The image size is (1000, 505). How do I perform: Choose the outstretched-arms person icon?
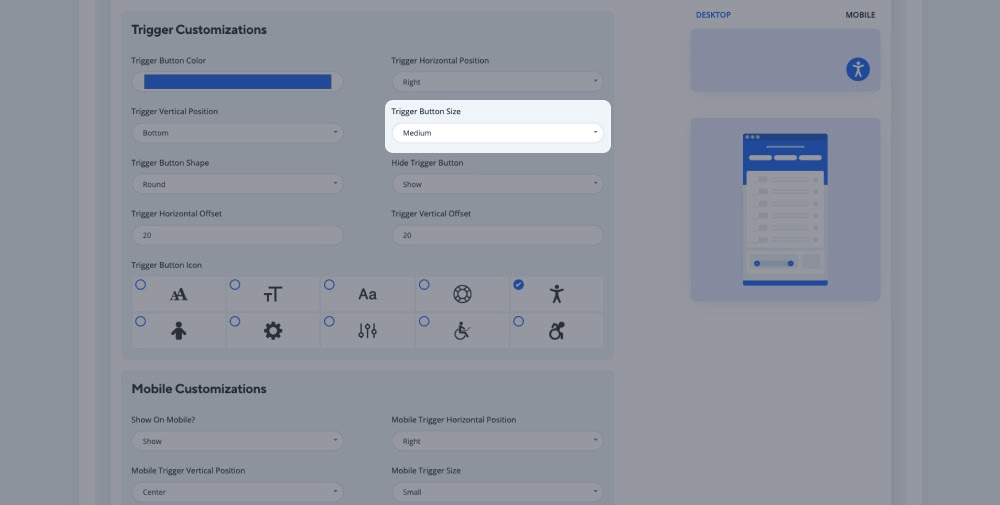(557, 294)
